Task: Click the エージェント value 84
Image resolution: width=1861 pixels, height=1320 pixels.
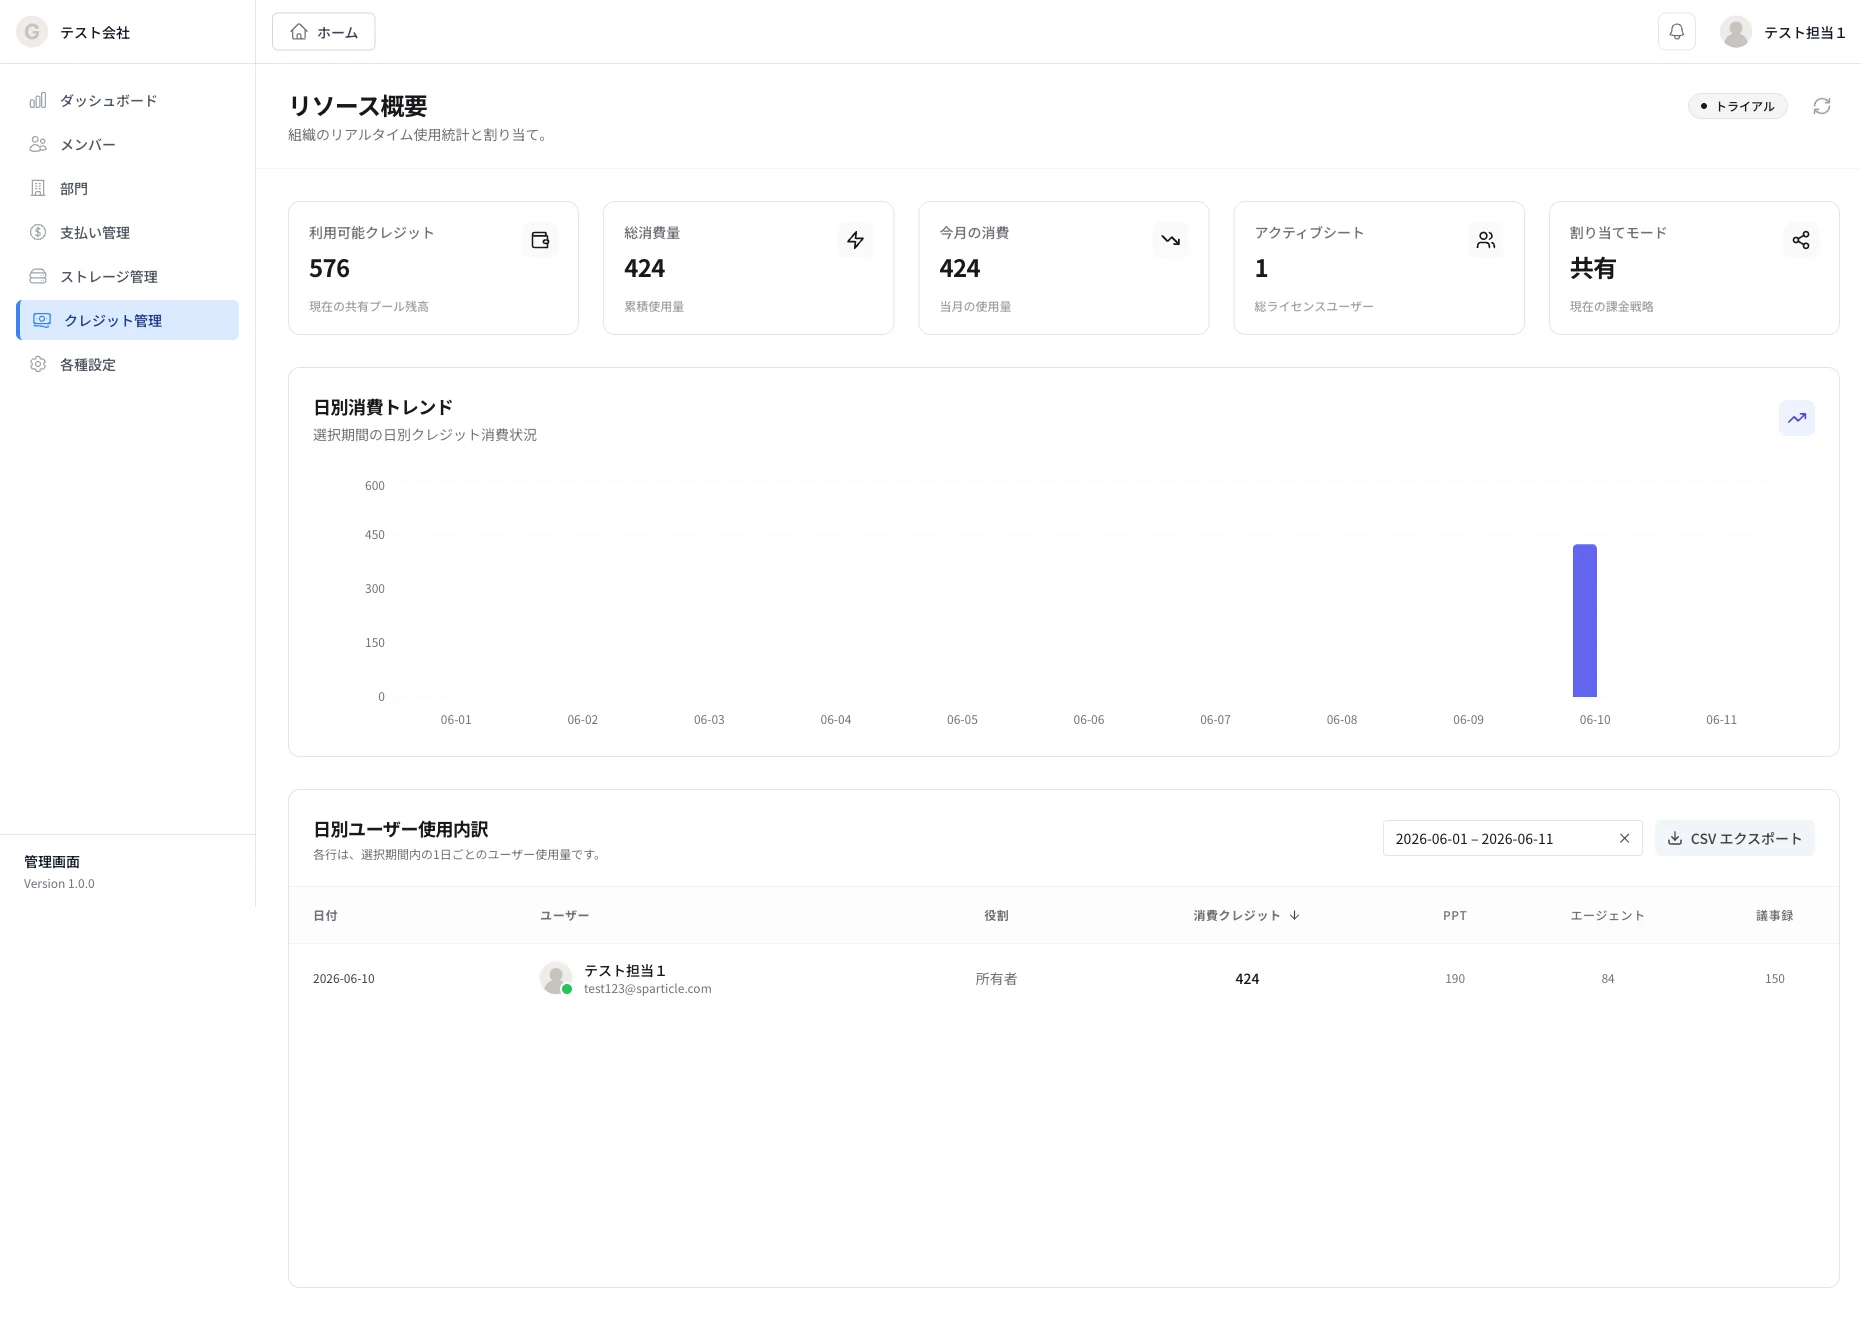Action: click(1607, 979)
